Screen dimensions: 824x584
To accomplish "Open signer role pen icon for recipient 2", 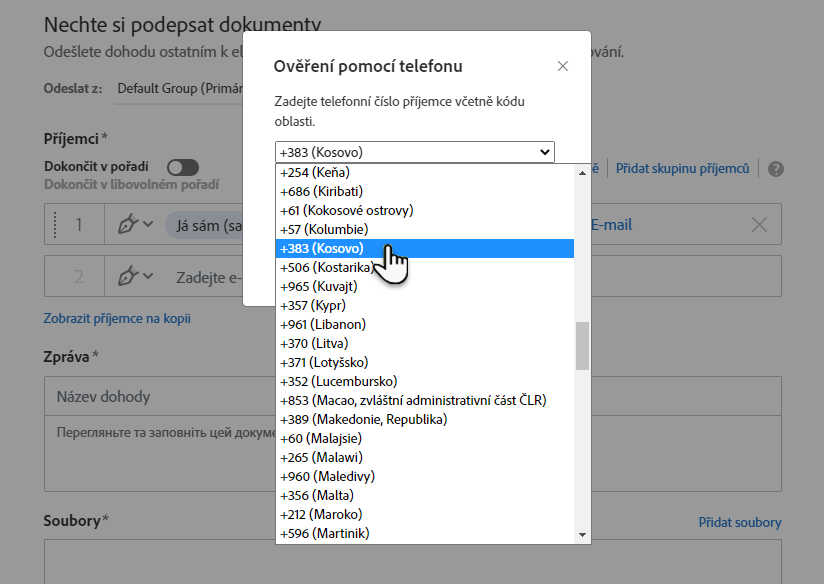I will click(x=134, y=277).
